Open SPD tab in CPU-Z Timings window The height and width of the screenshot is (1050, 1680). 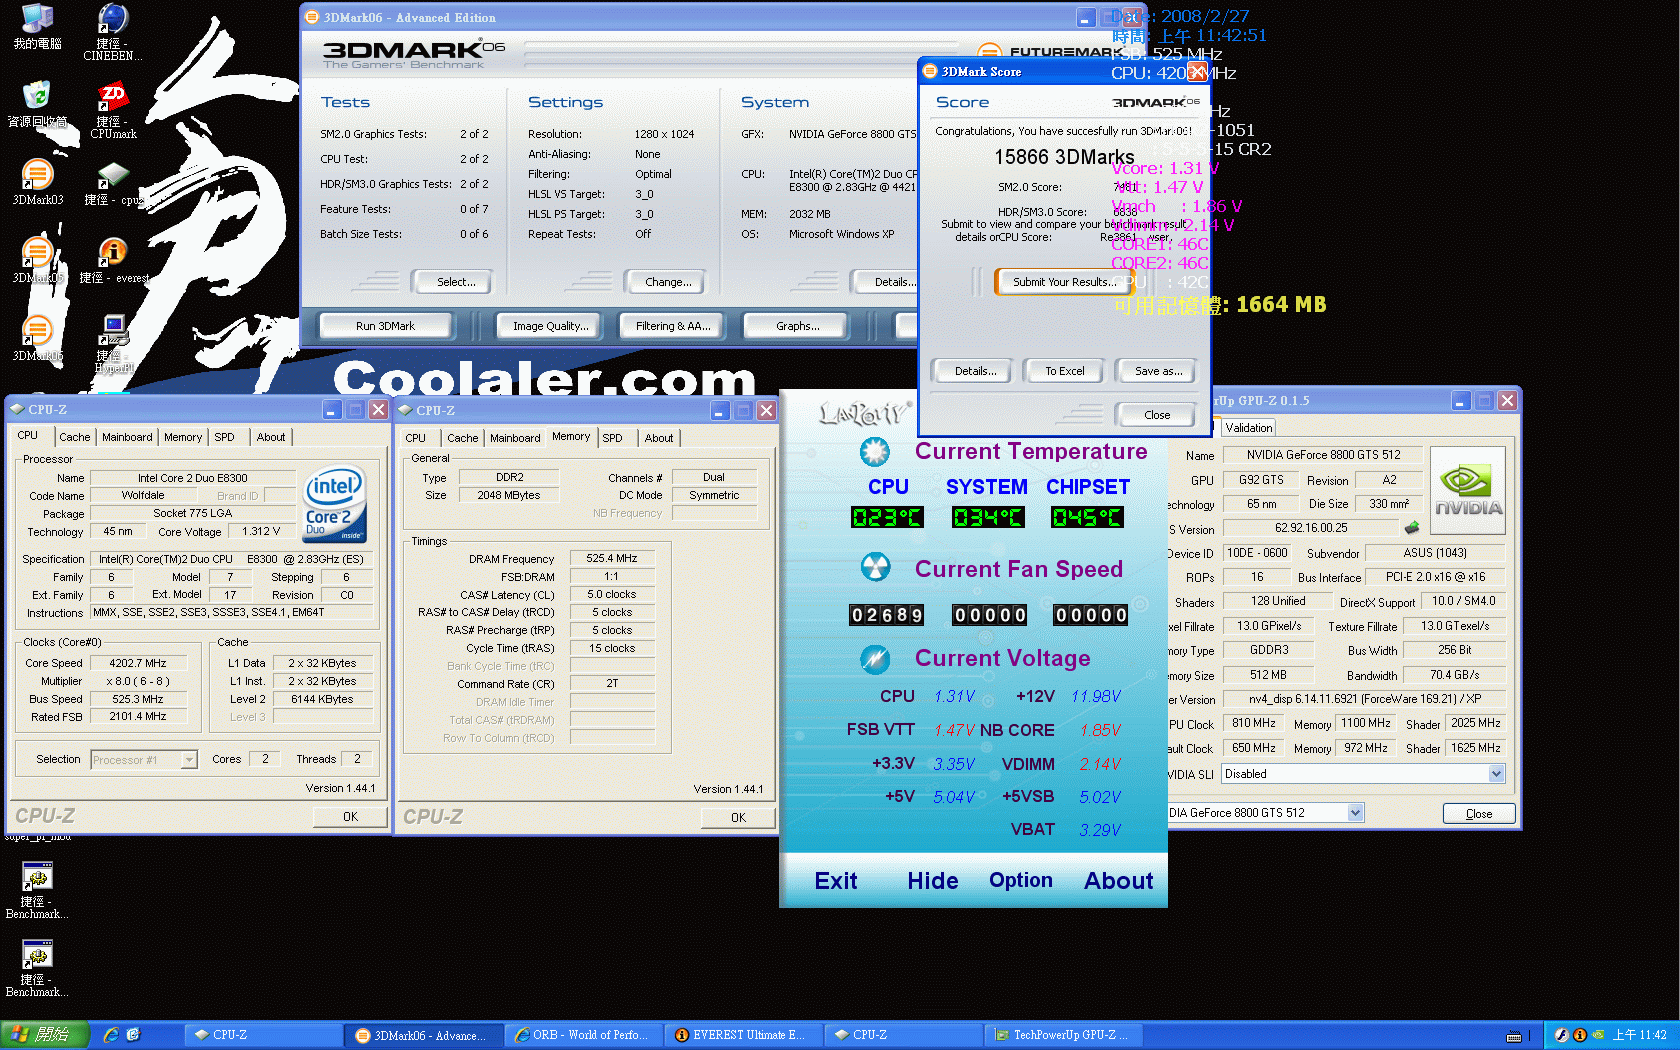click(613, 438)
